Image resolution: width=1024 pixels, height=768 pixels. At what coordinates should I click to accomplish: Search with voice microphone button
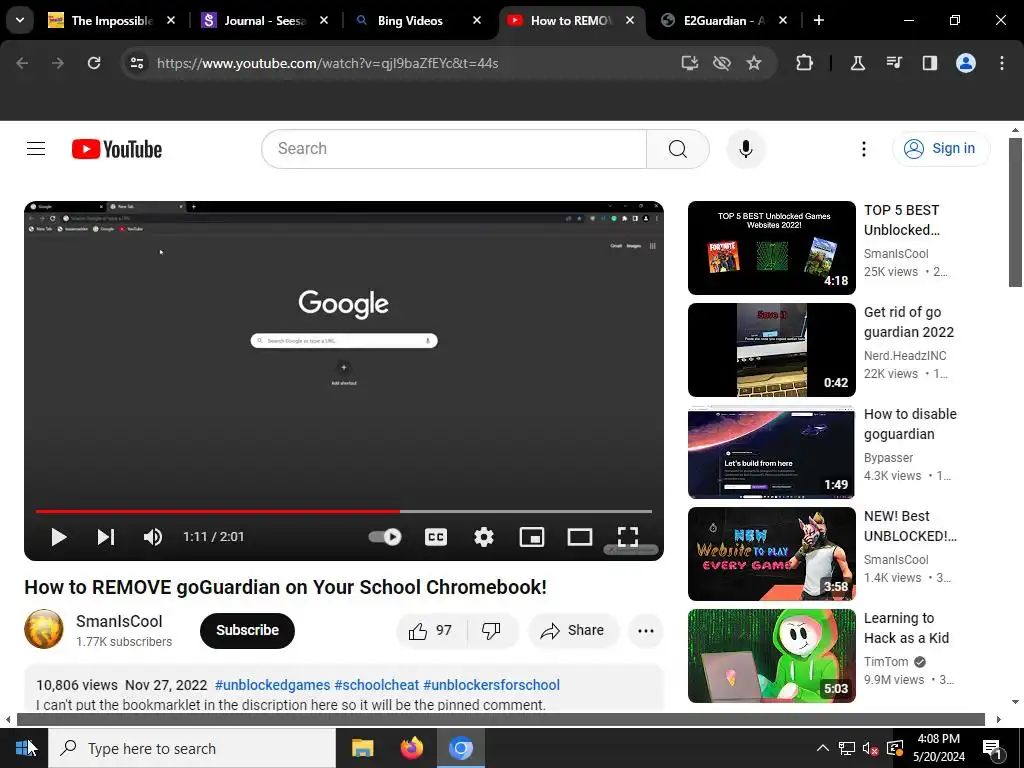tap(745, 149)
